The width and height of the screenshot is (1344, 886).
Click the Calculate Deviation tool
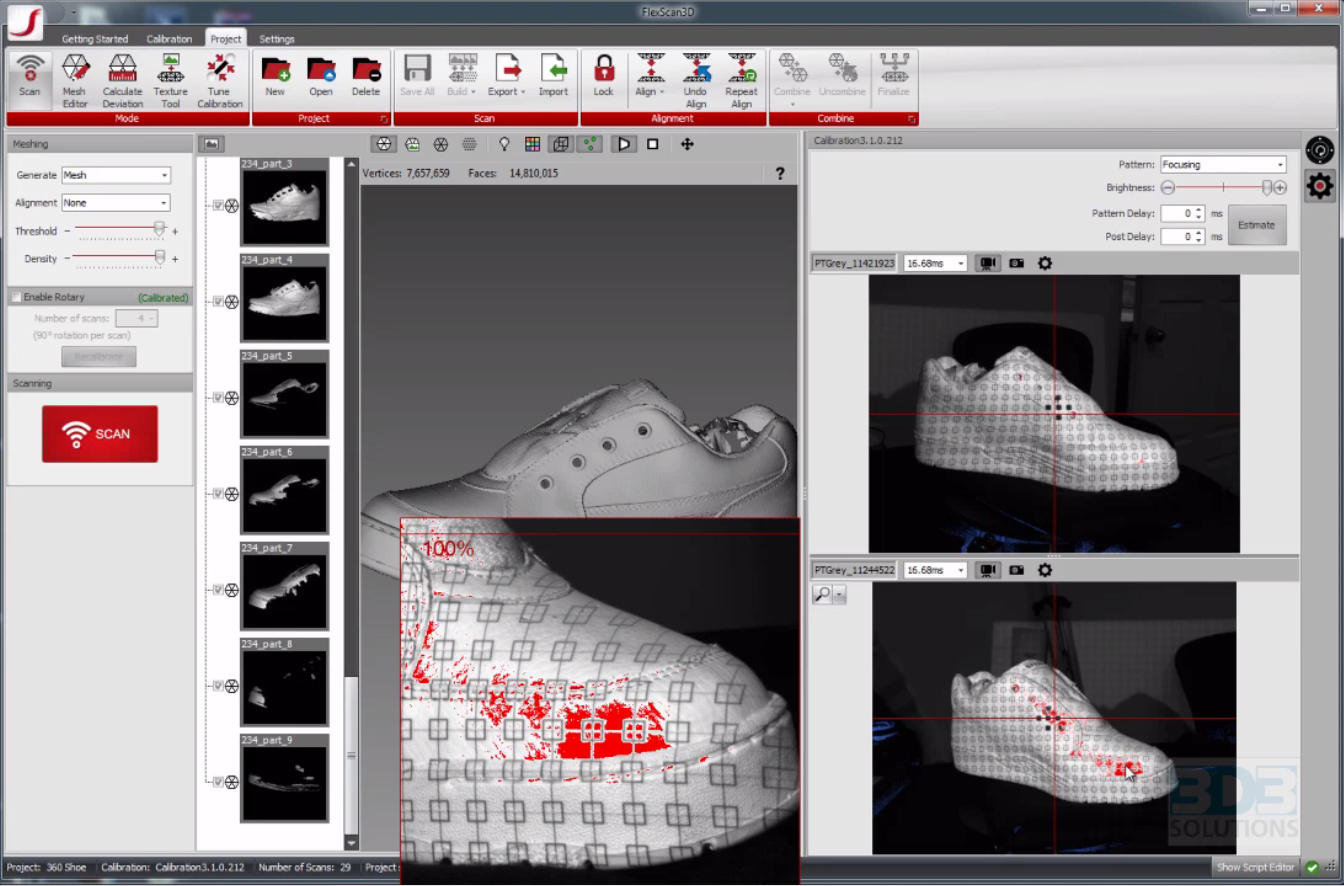(x=122, y=80)
